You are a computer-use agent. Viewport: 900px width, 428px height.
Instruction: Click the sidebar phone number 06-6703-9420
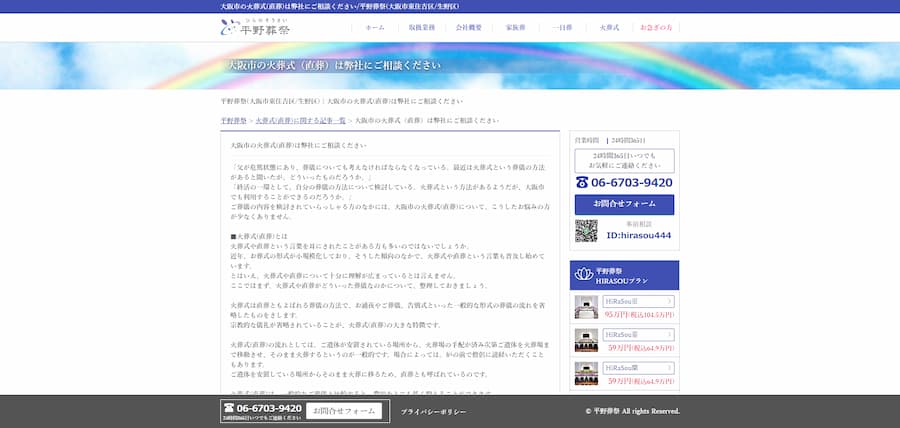[631, 182]
